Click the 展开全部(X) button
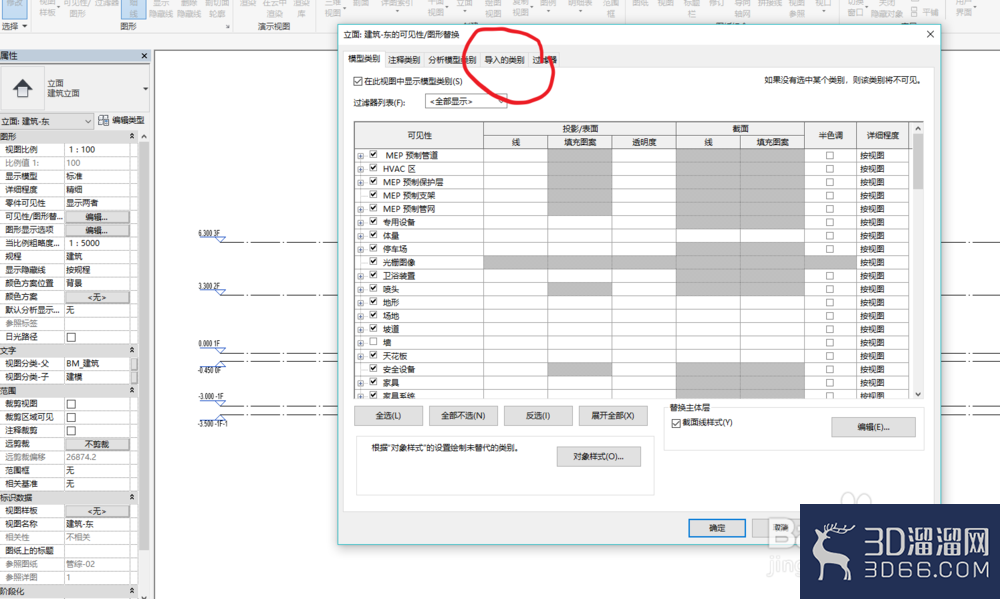The image size is (1000, 599). point(613,415)
